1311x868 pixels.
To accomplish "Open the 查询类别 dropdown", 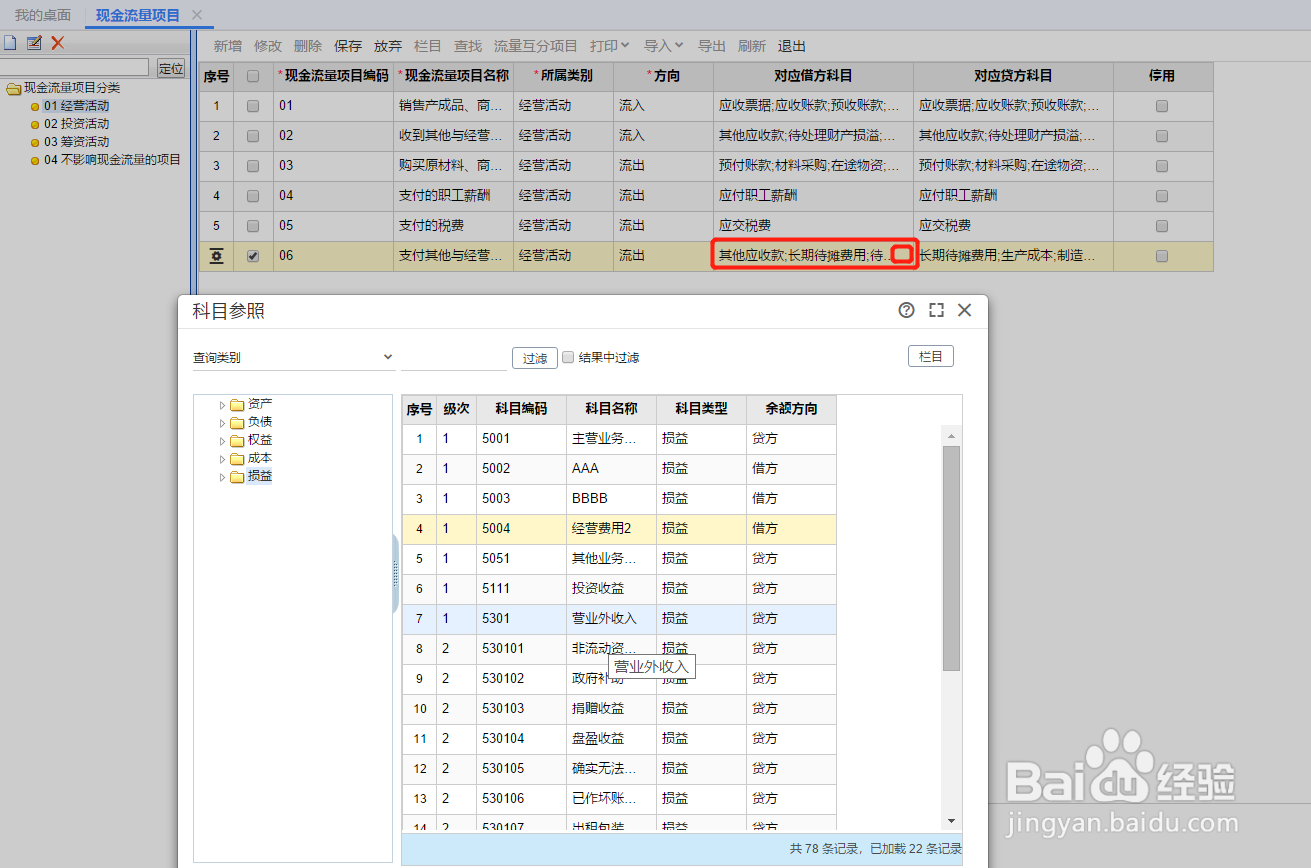I will (x=294, y=357).
